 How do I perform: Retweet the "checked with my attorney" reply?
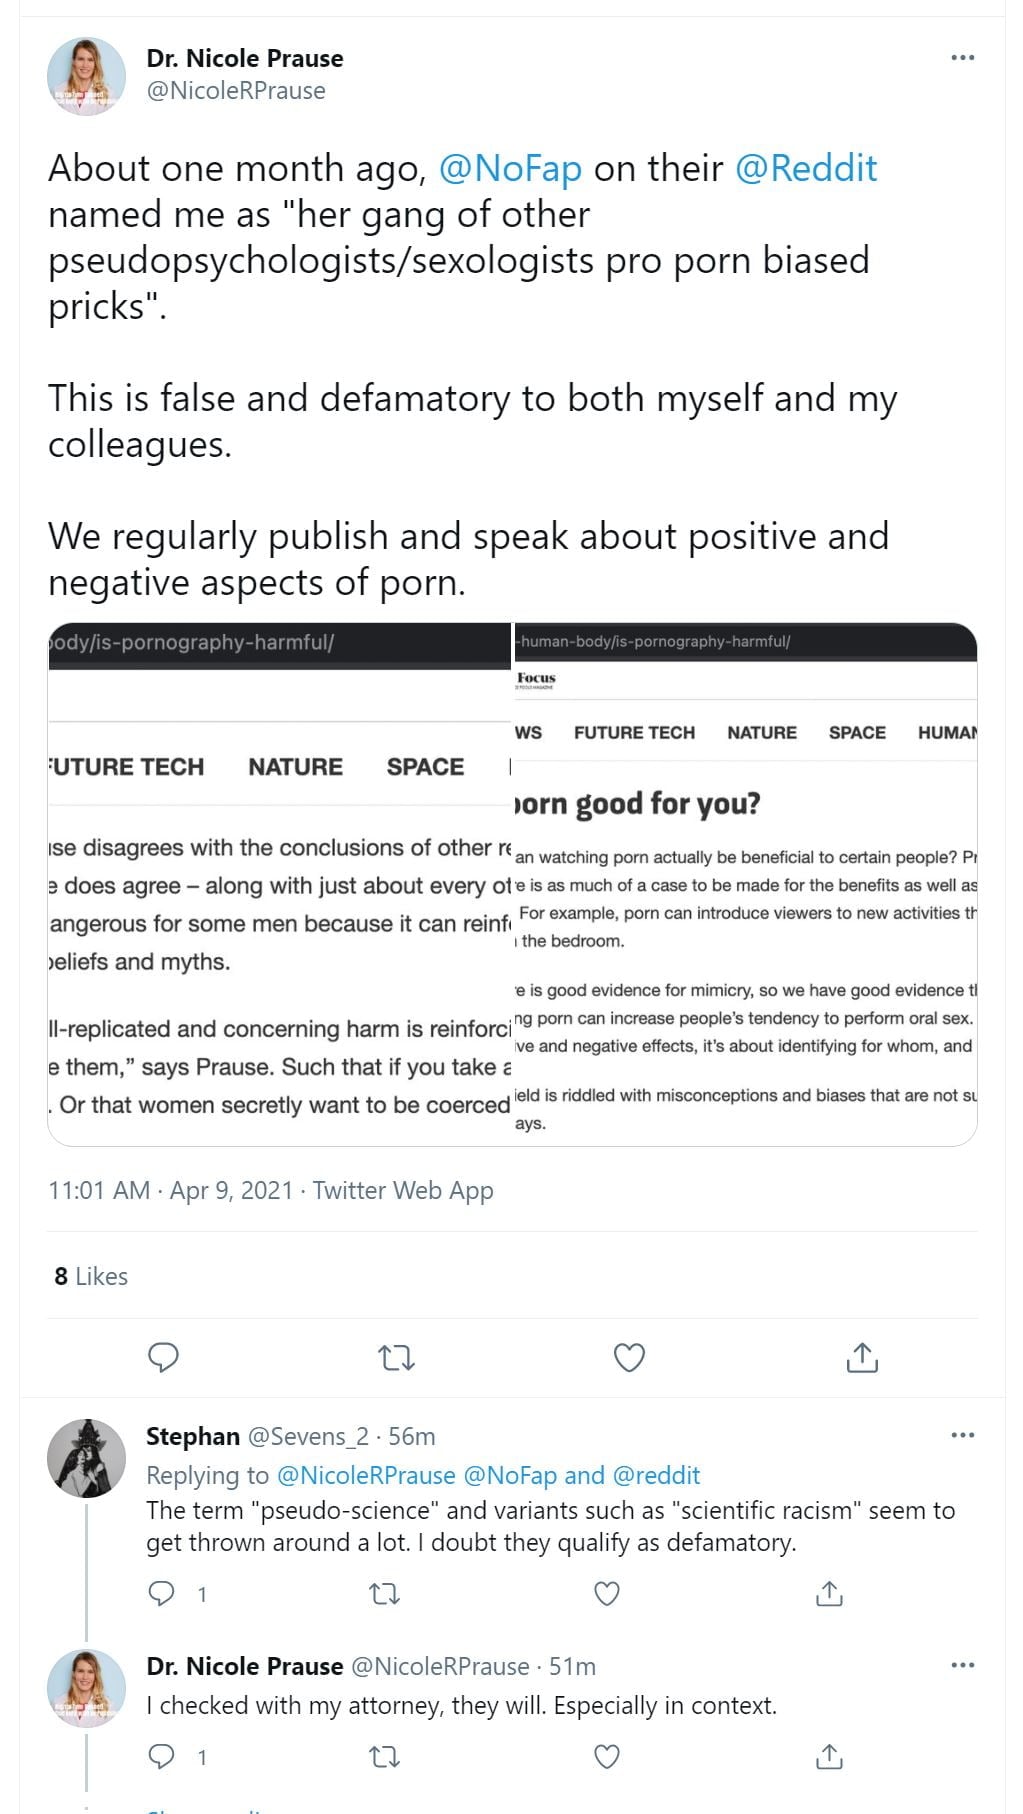point(385,1757)
